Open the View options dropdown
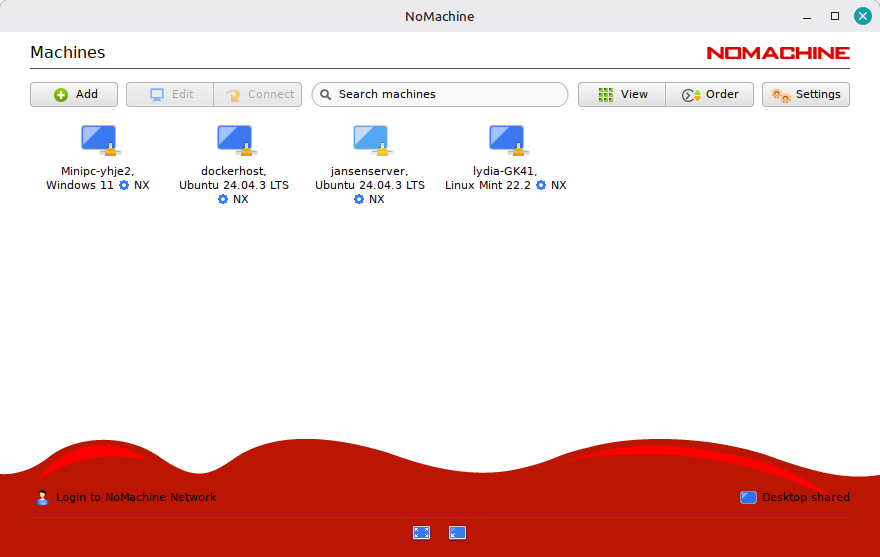The width and height of the screenshot is (880, 557). click(622, 94)
